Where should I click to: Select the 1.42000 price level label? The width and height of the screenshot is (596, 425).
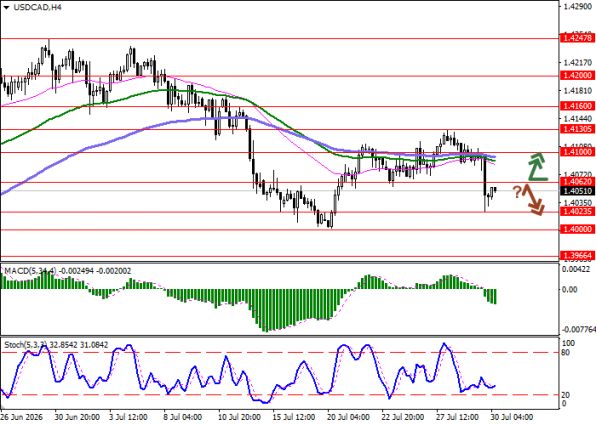pos(577,75)
